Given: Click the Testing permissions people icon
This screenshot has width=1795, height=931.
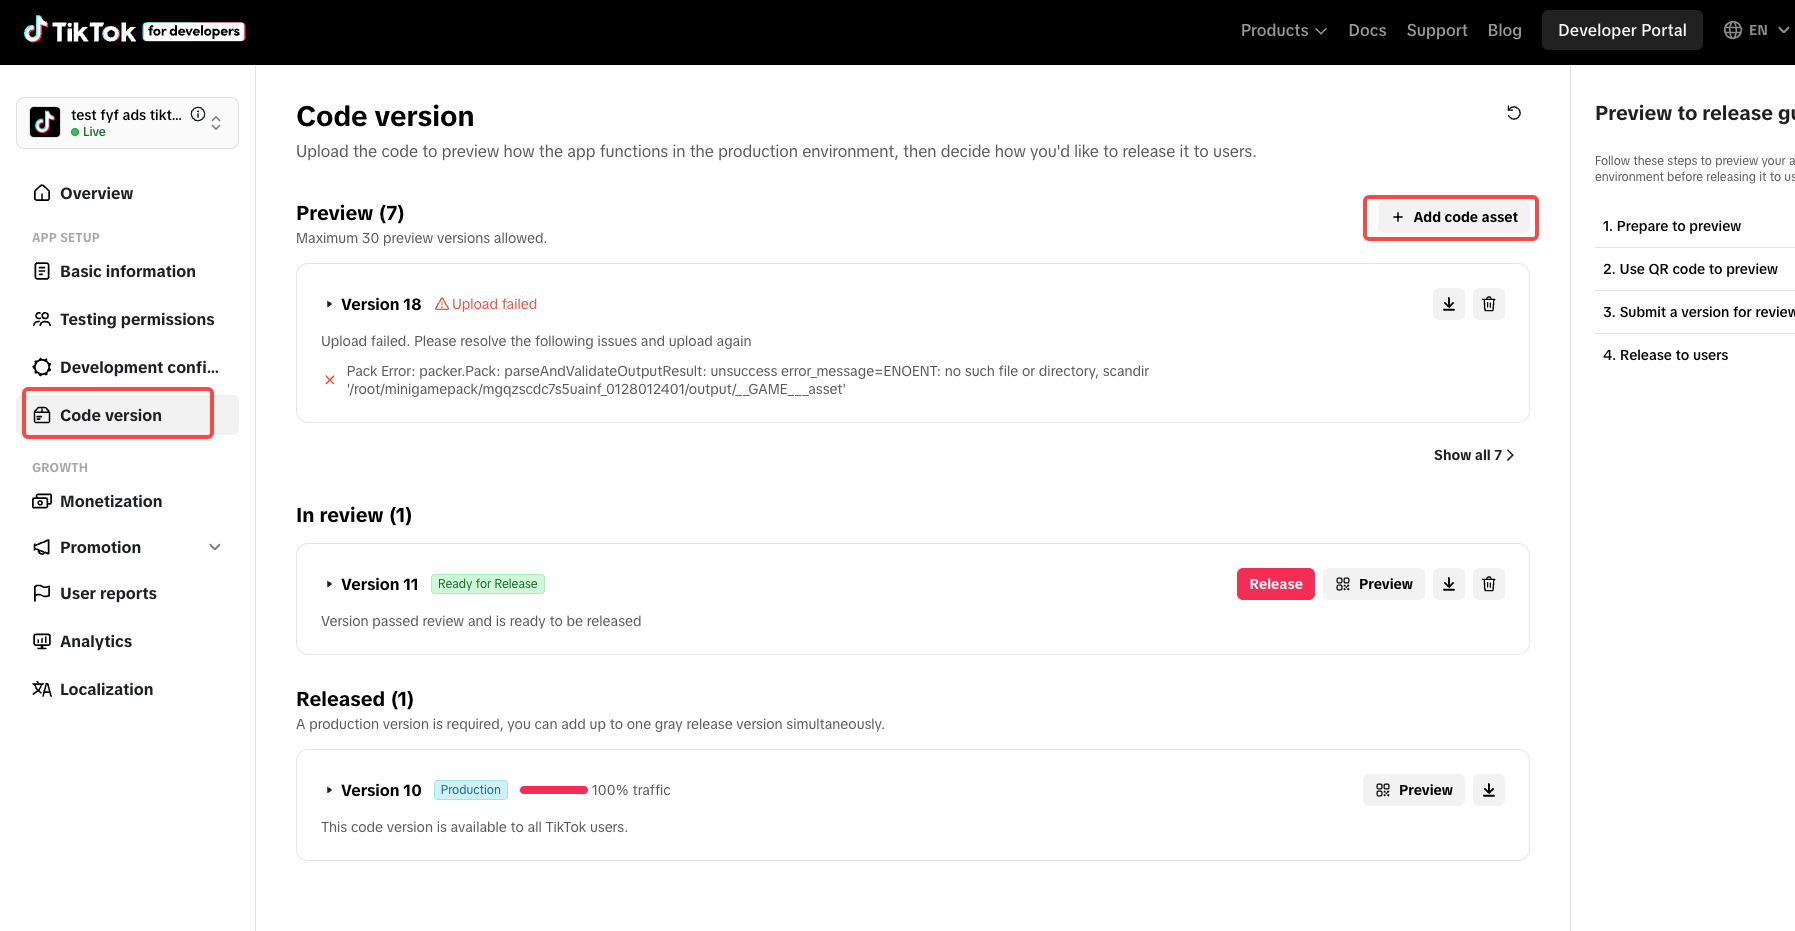Looking at the screenshot, I should tap(42, 319).
